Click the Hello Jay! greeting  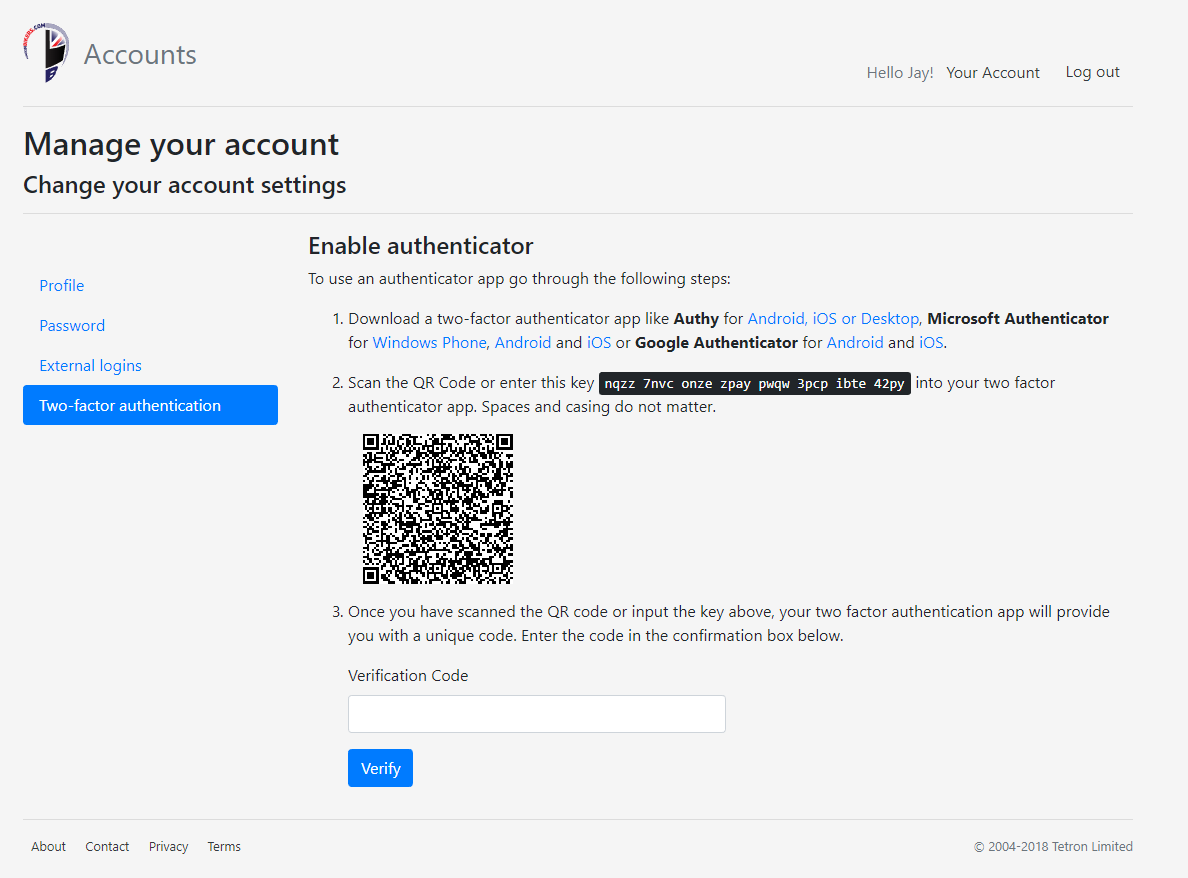(x=899, y=73)
